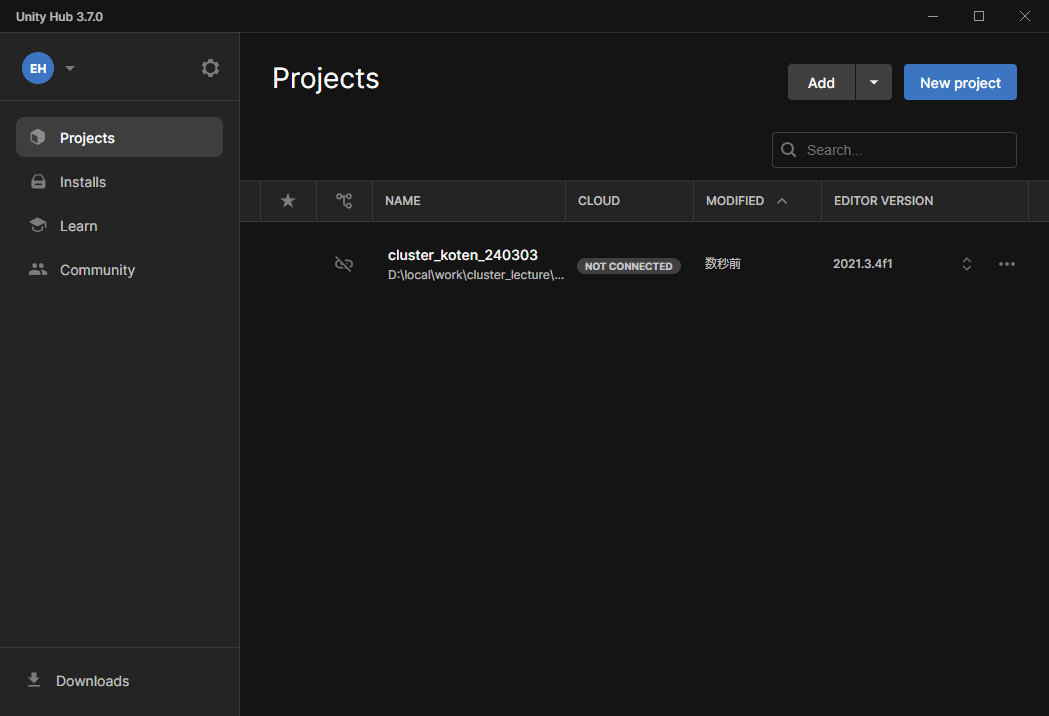The image size is (1049, 716).
Task: Sort by the version control column icon
Action: pyautogui.click(x=344, y=201)
